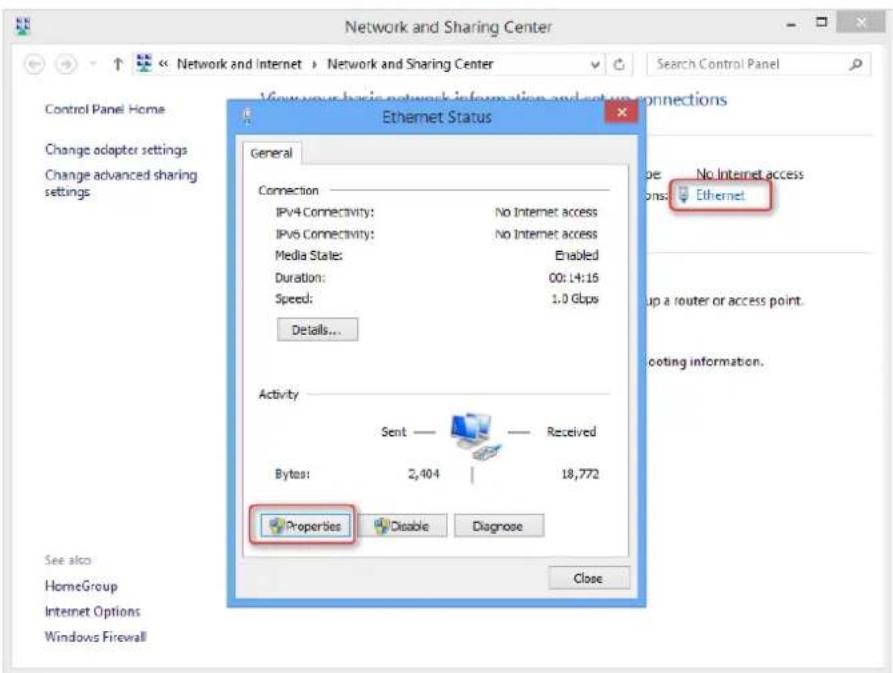The image size is (893, 673).
Task: Click the Forward navigation arrow
Action: pyautogui.click(x=65, y=64)
